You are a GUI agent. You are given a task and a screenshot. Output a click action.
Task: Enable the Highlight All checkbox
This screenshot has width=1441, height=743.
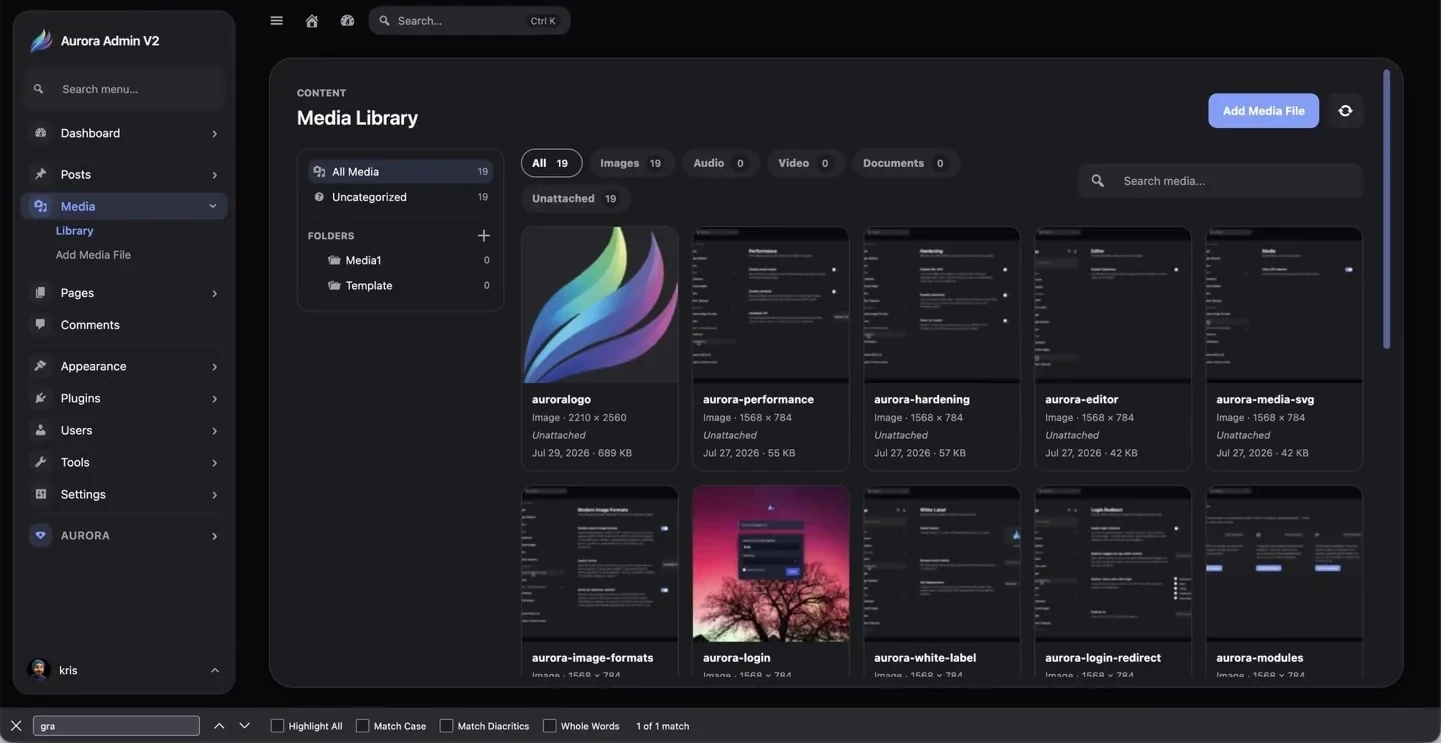pos(277,726)
